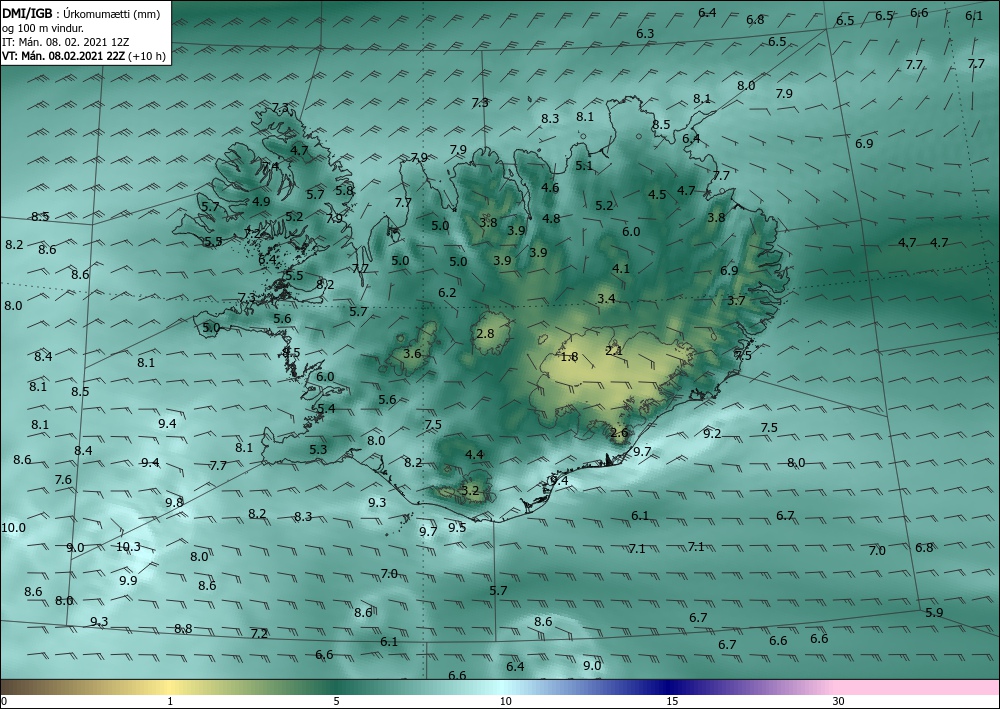1000x709 pixels.
Task: Click the 3.4 value in central Iceland
Action: [x=607, y=298]
